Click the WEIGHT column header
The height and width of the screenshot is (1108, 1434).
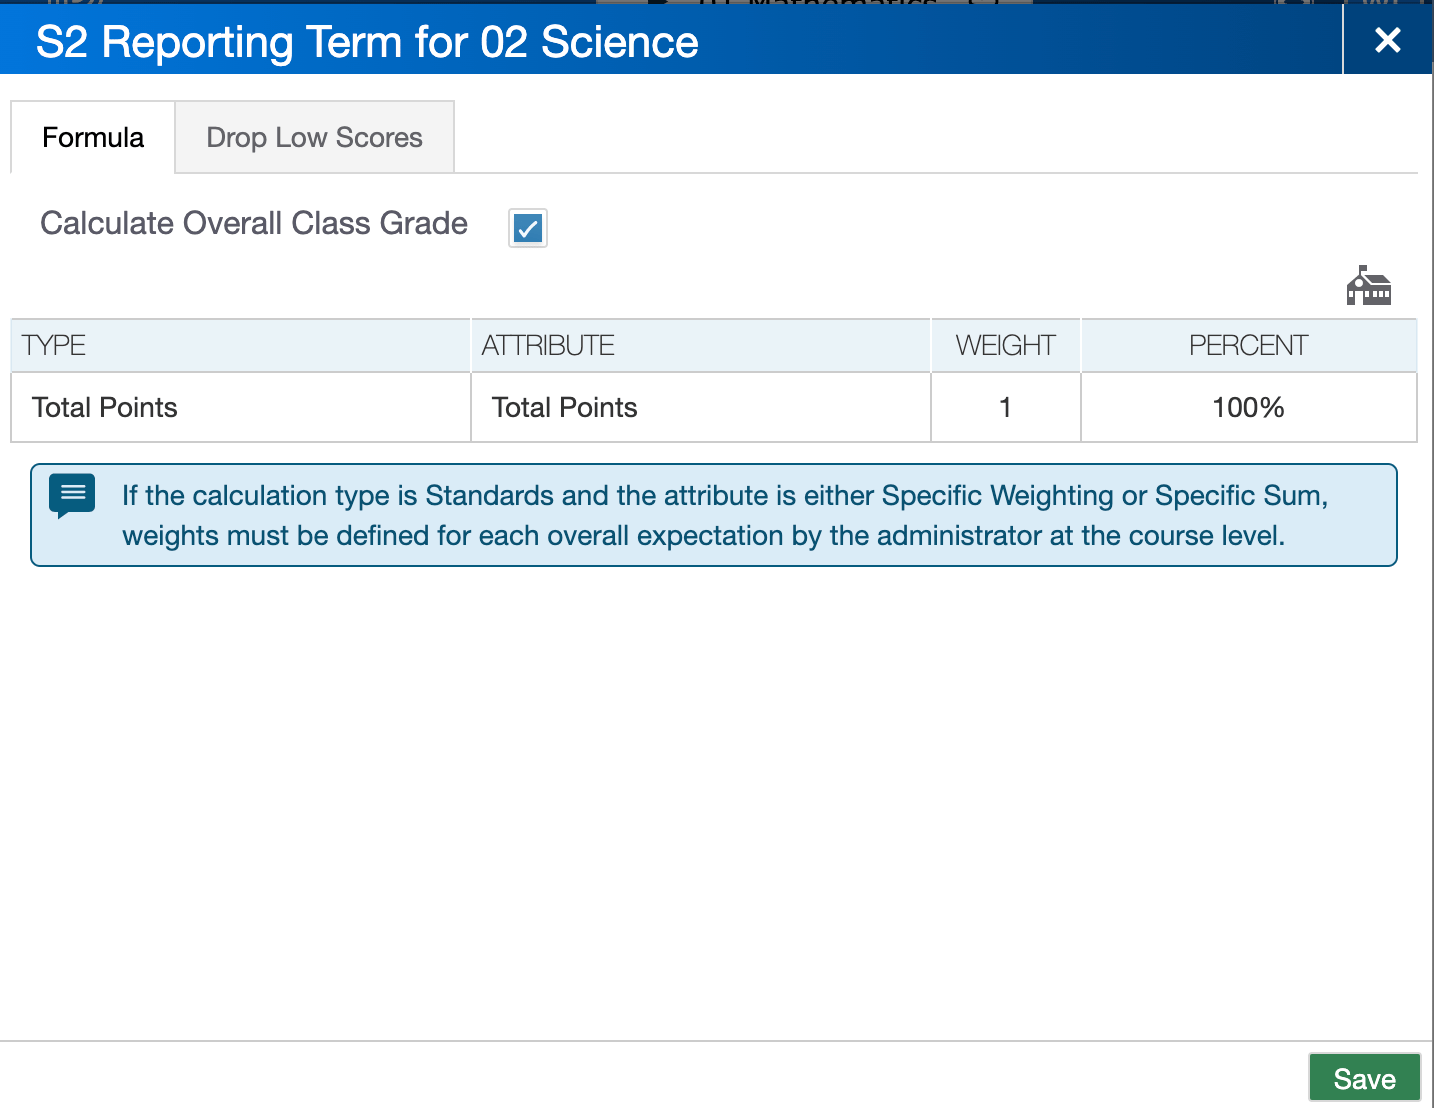pyautogui.click(x=1005, y=345)
